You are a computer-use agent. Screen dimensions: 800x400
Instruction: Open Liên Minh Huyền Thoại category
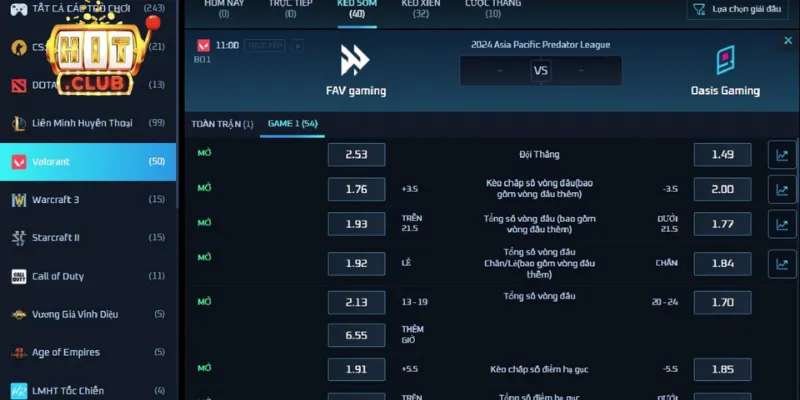pos(88,123)
